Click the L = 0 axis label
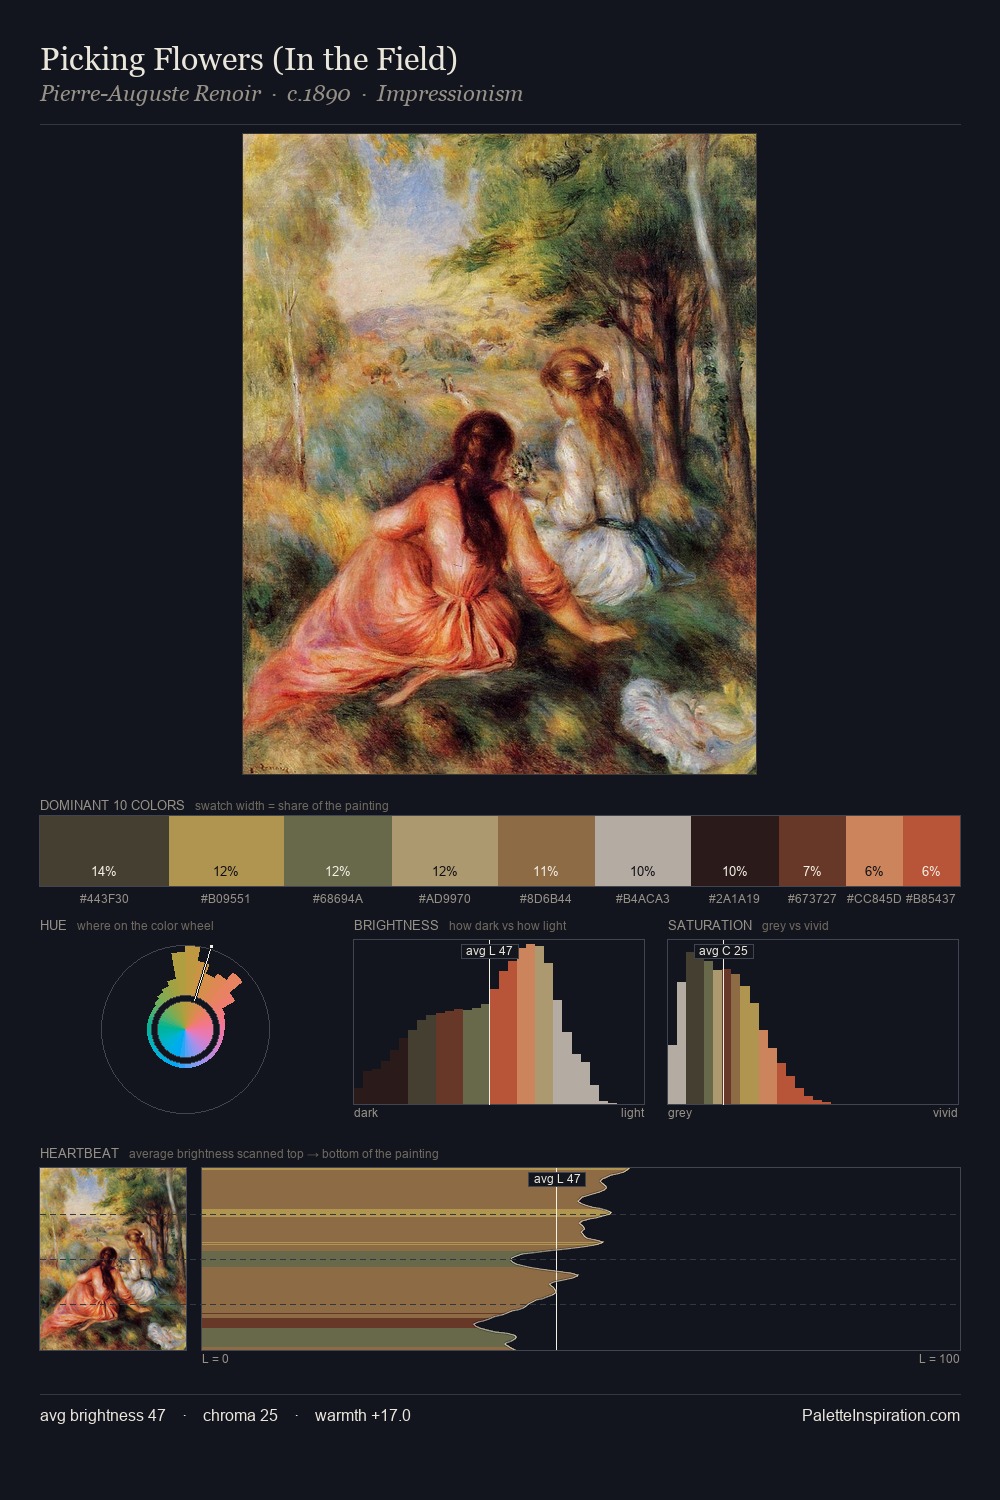Image resolution: width=1000 pixels, height=1500 pixels. pyautogui.click(x=215, y=1359)
